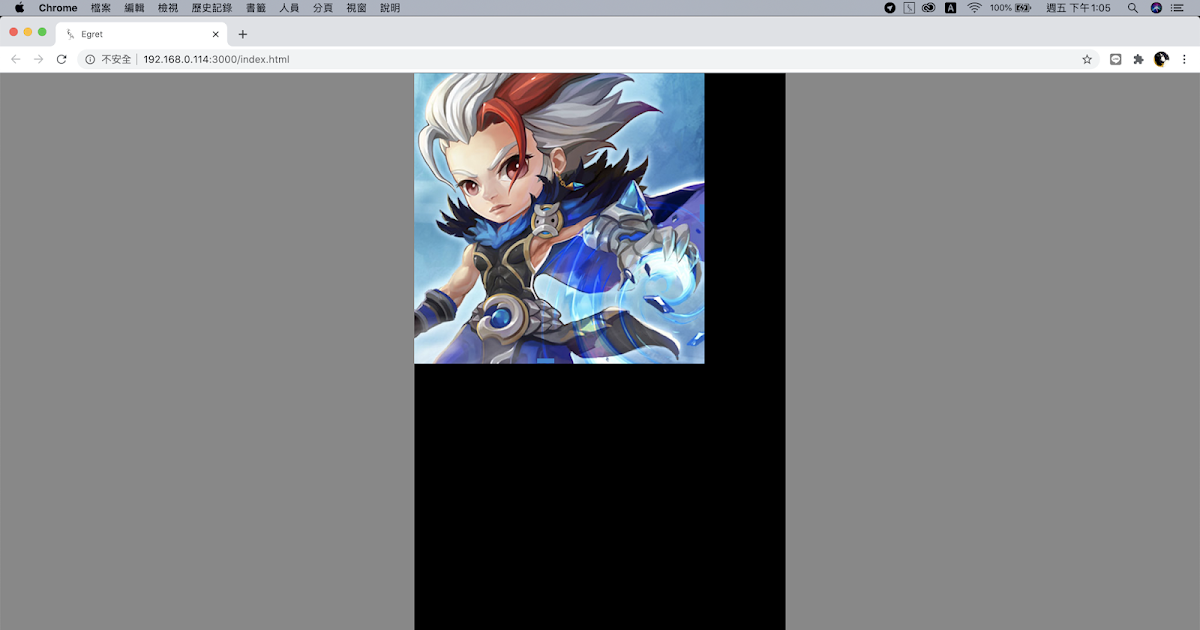The height and width of the screenshot is (630, 1200).
Task: Open the Adobe Creative Cloud menu bar icon
Action: tap(929, 8)
